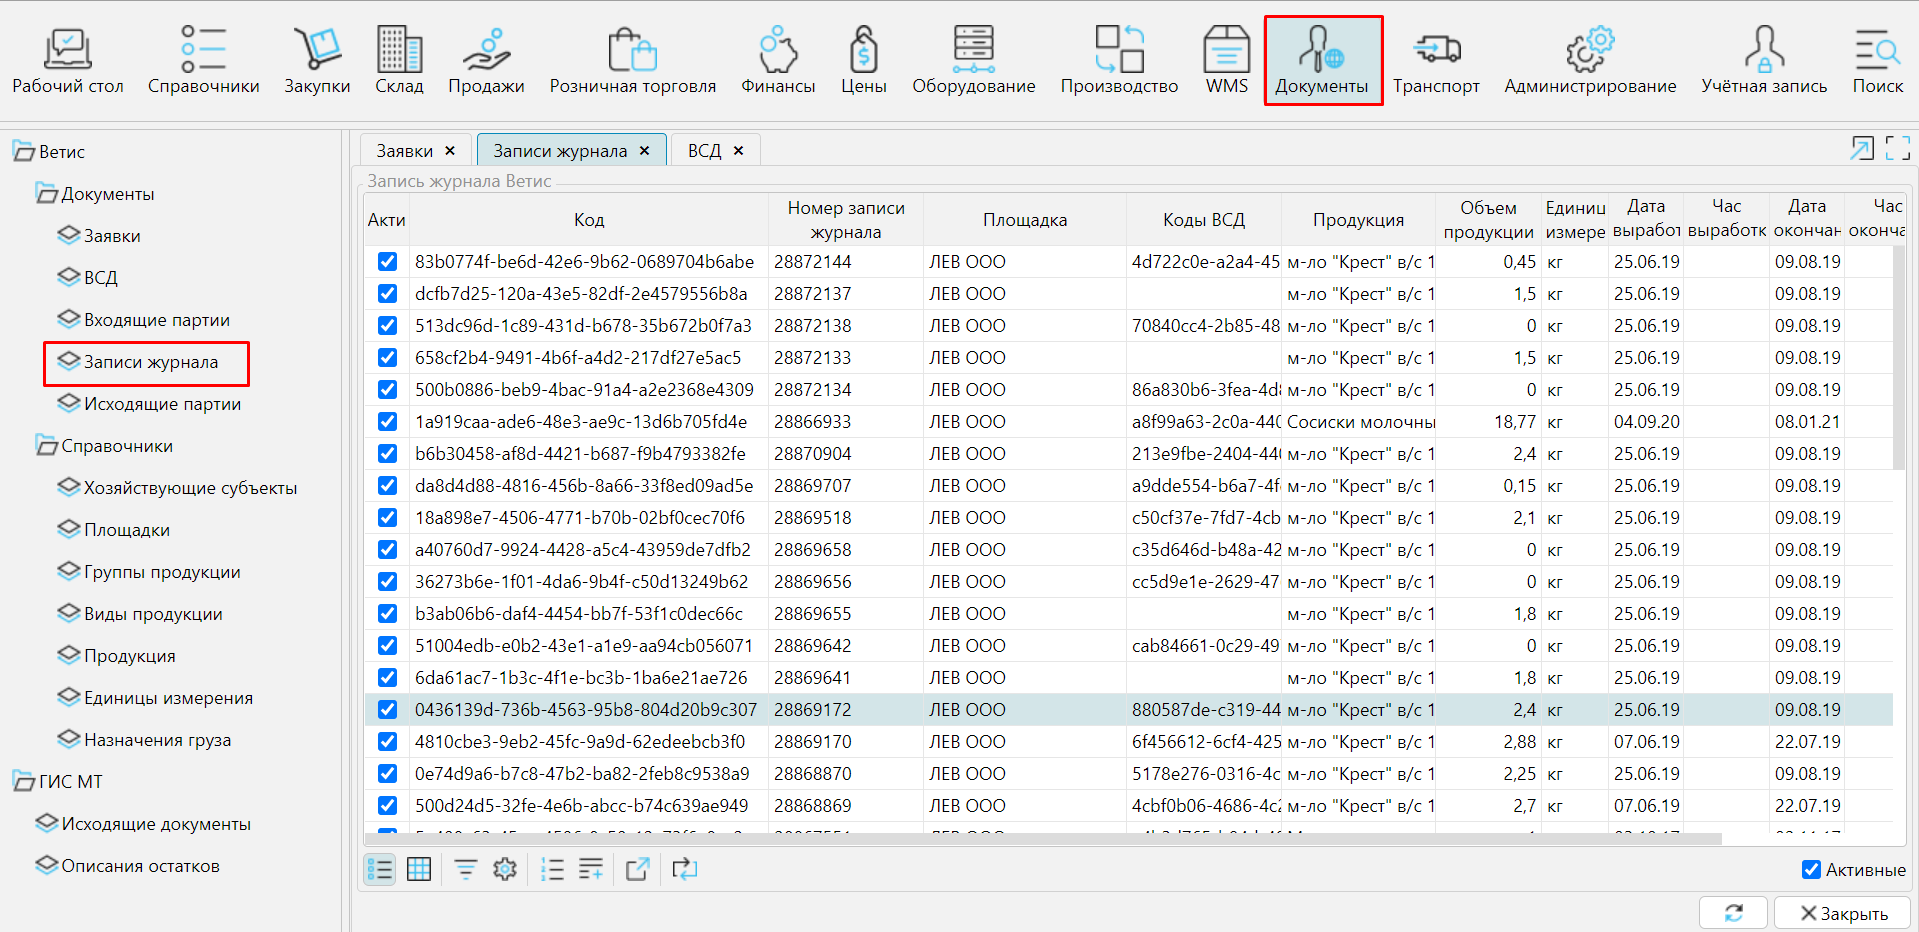Uncheck the checkbox for record 28872144
The height and width of the screenshot is (932, 1919).
click(x=387, y=262)
